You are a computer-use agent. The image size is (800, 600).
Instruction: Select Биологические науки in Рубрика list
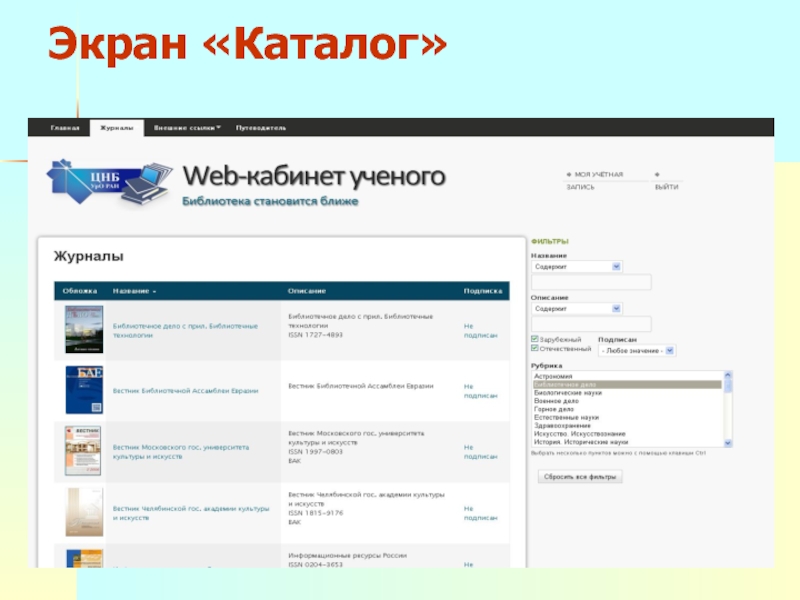pyautogui.click(x=627, y=393)
